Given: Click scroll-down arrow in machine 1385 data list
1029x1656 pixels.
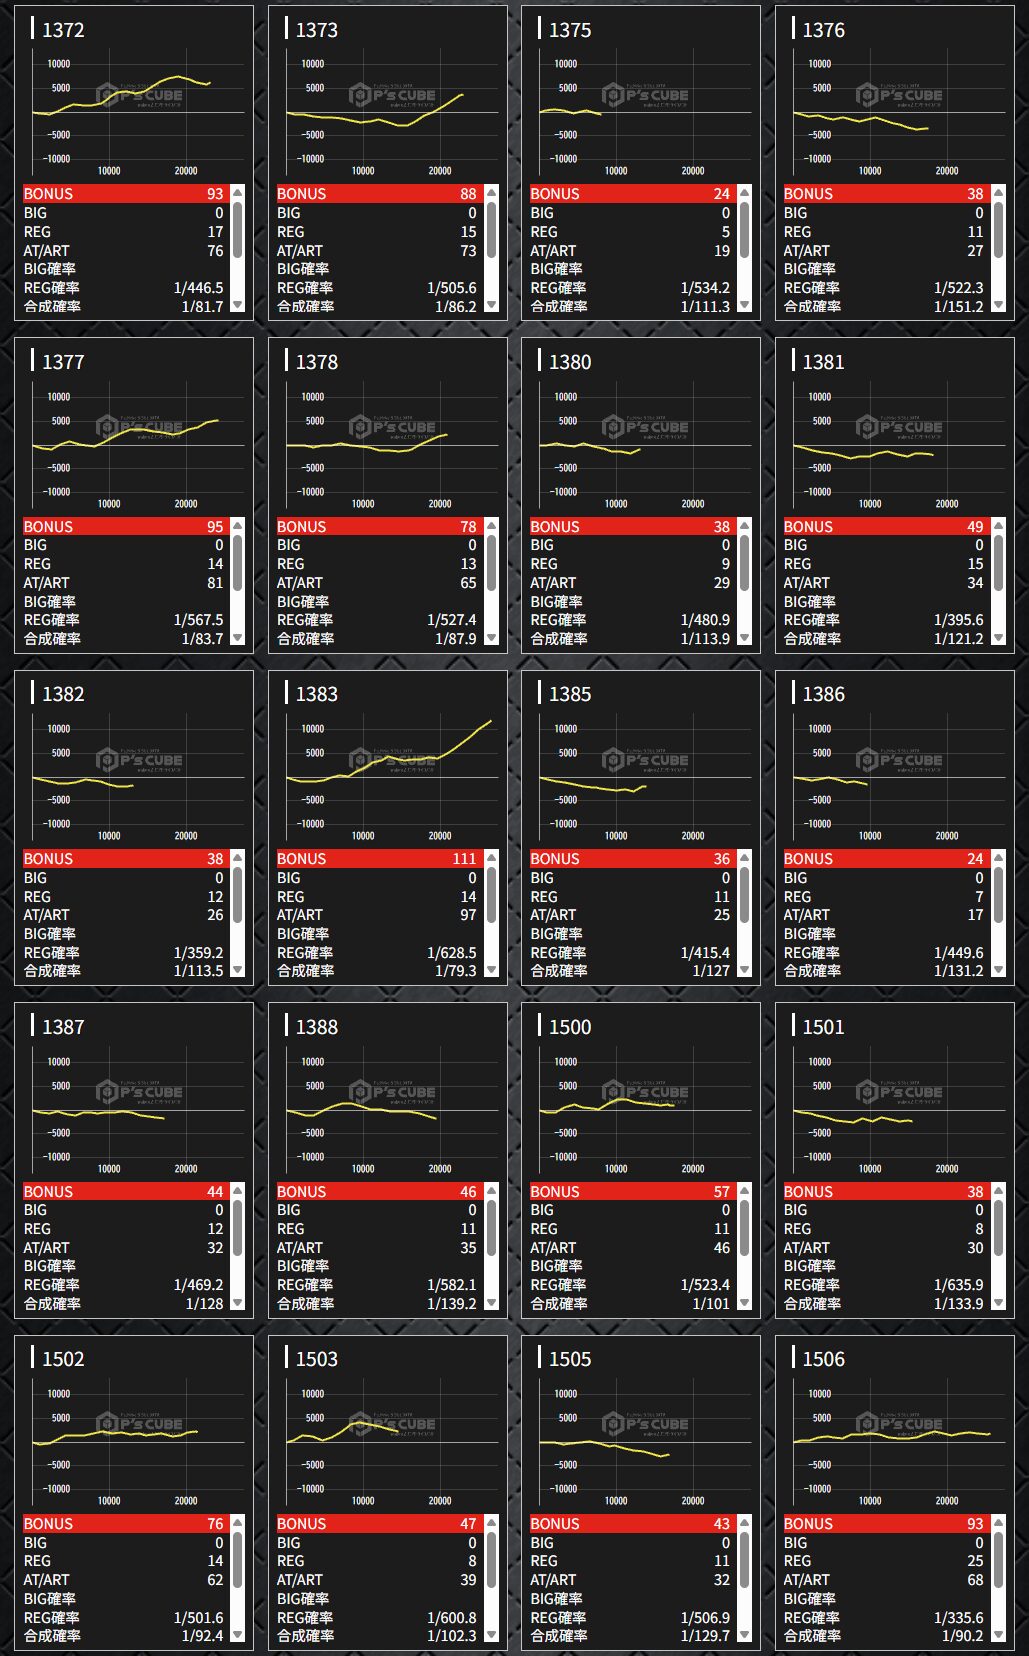Looking at the screenshot, I should coord(744,970).
